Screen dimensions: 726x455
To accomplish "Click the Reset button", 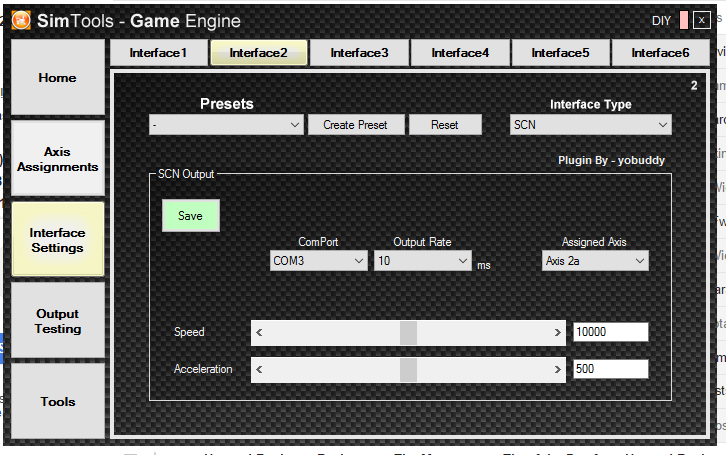I will click(x=445, y=125).
